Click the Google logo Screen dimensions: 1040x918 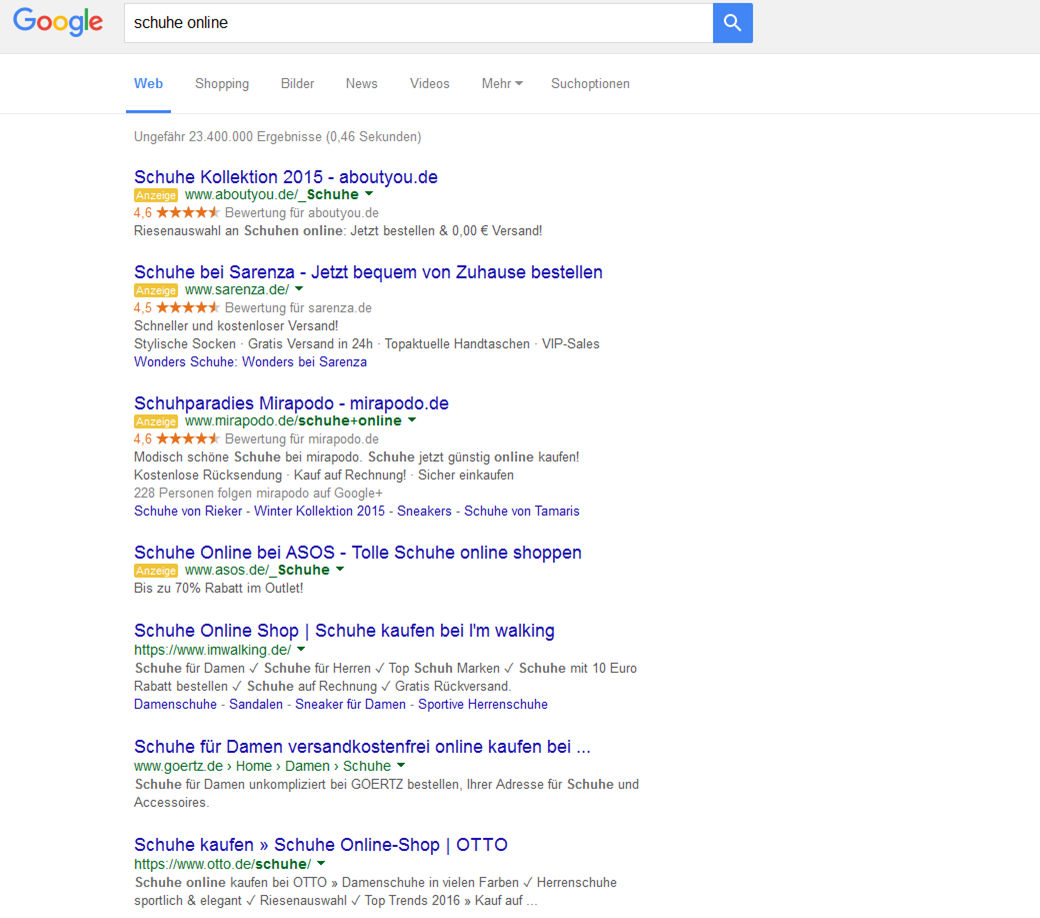[57, 22]
